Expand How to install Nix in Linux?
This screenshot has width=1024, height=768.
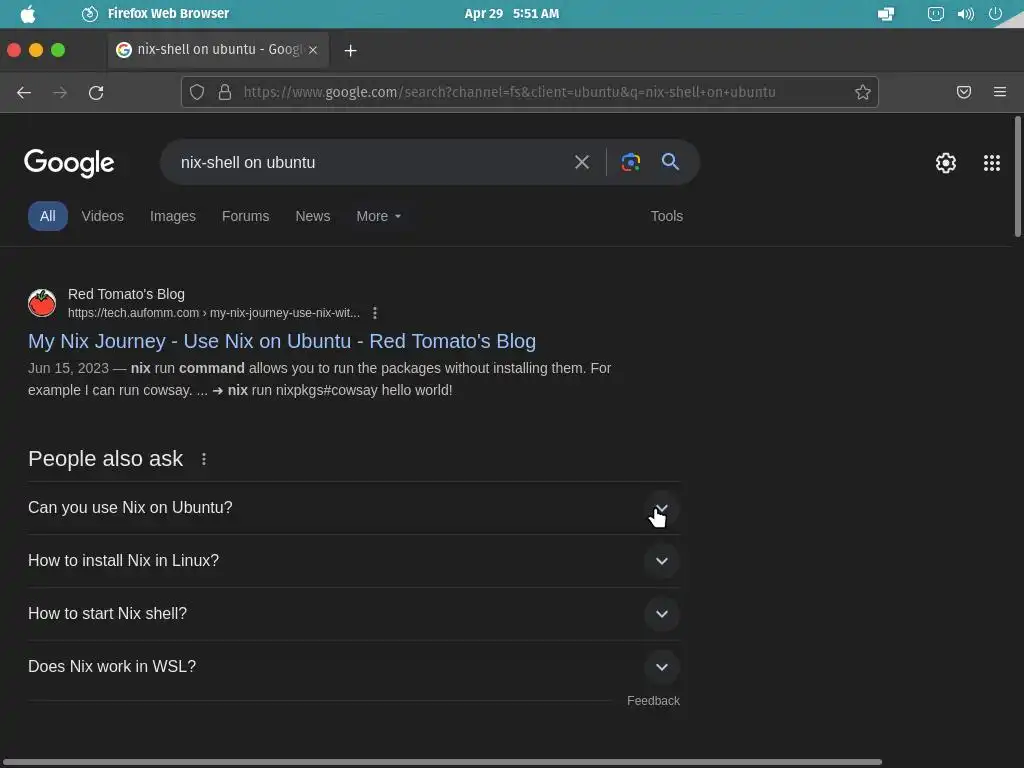click(354, 561)
